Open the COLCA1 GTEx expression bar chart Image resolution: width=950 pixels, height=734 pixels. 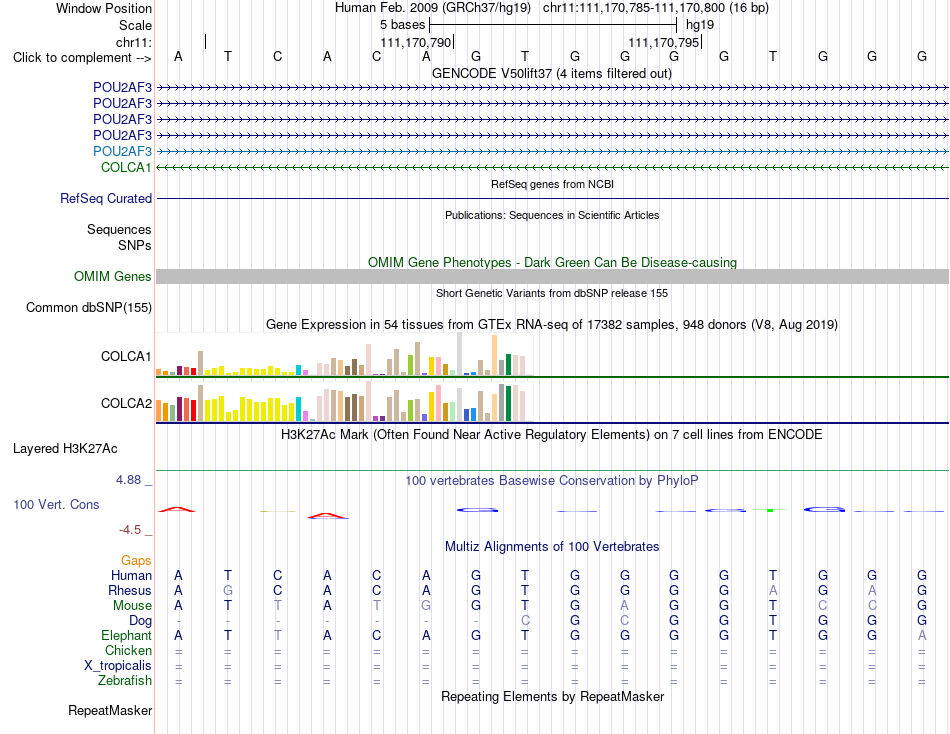345,355
